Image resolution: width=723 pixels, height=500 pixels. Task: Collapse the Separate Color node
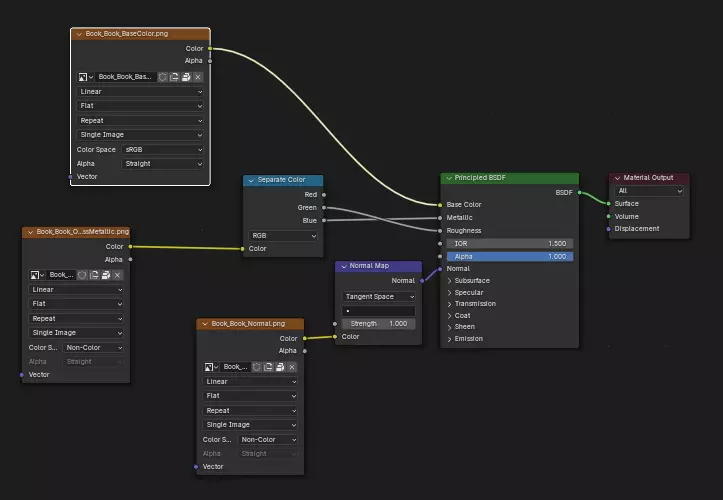click(251, 180)
